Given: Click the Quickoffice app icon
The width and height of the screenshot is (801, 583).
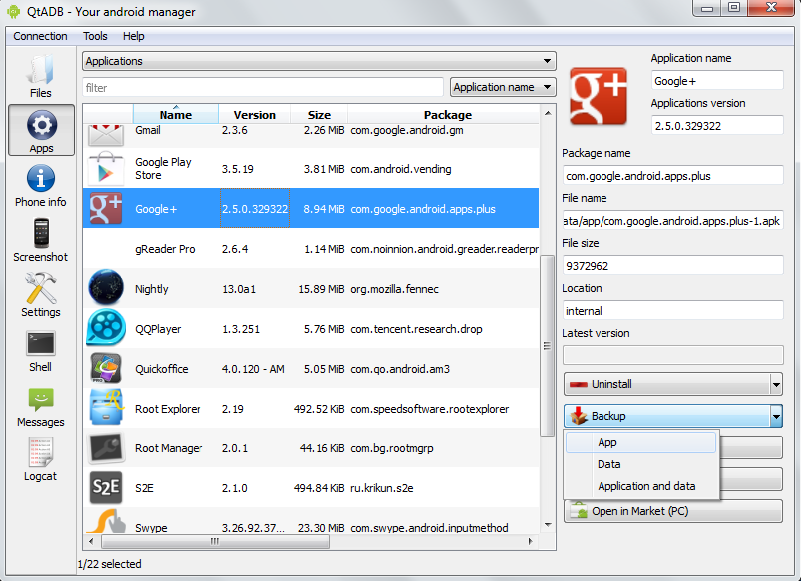Looking at the screenshot, I should [106, 368].
